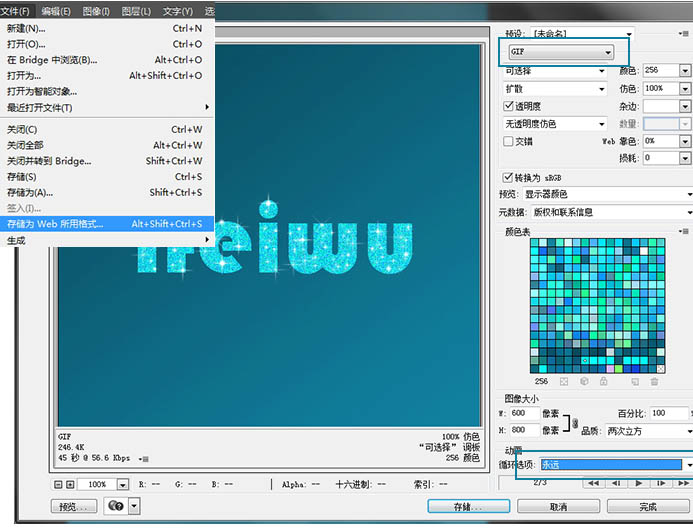Image resolution: width=693 pixels, height=529 pixels.
Task: Open the 预设 preset dropdown
Action: point(582,33)
